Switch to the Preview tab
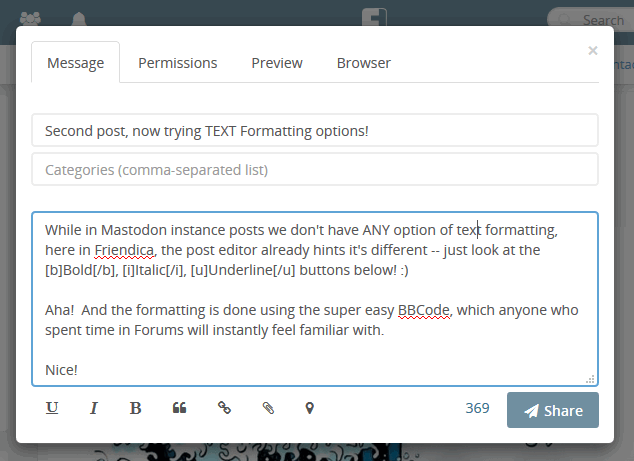 tap(277, 63)
